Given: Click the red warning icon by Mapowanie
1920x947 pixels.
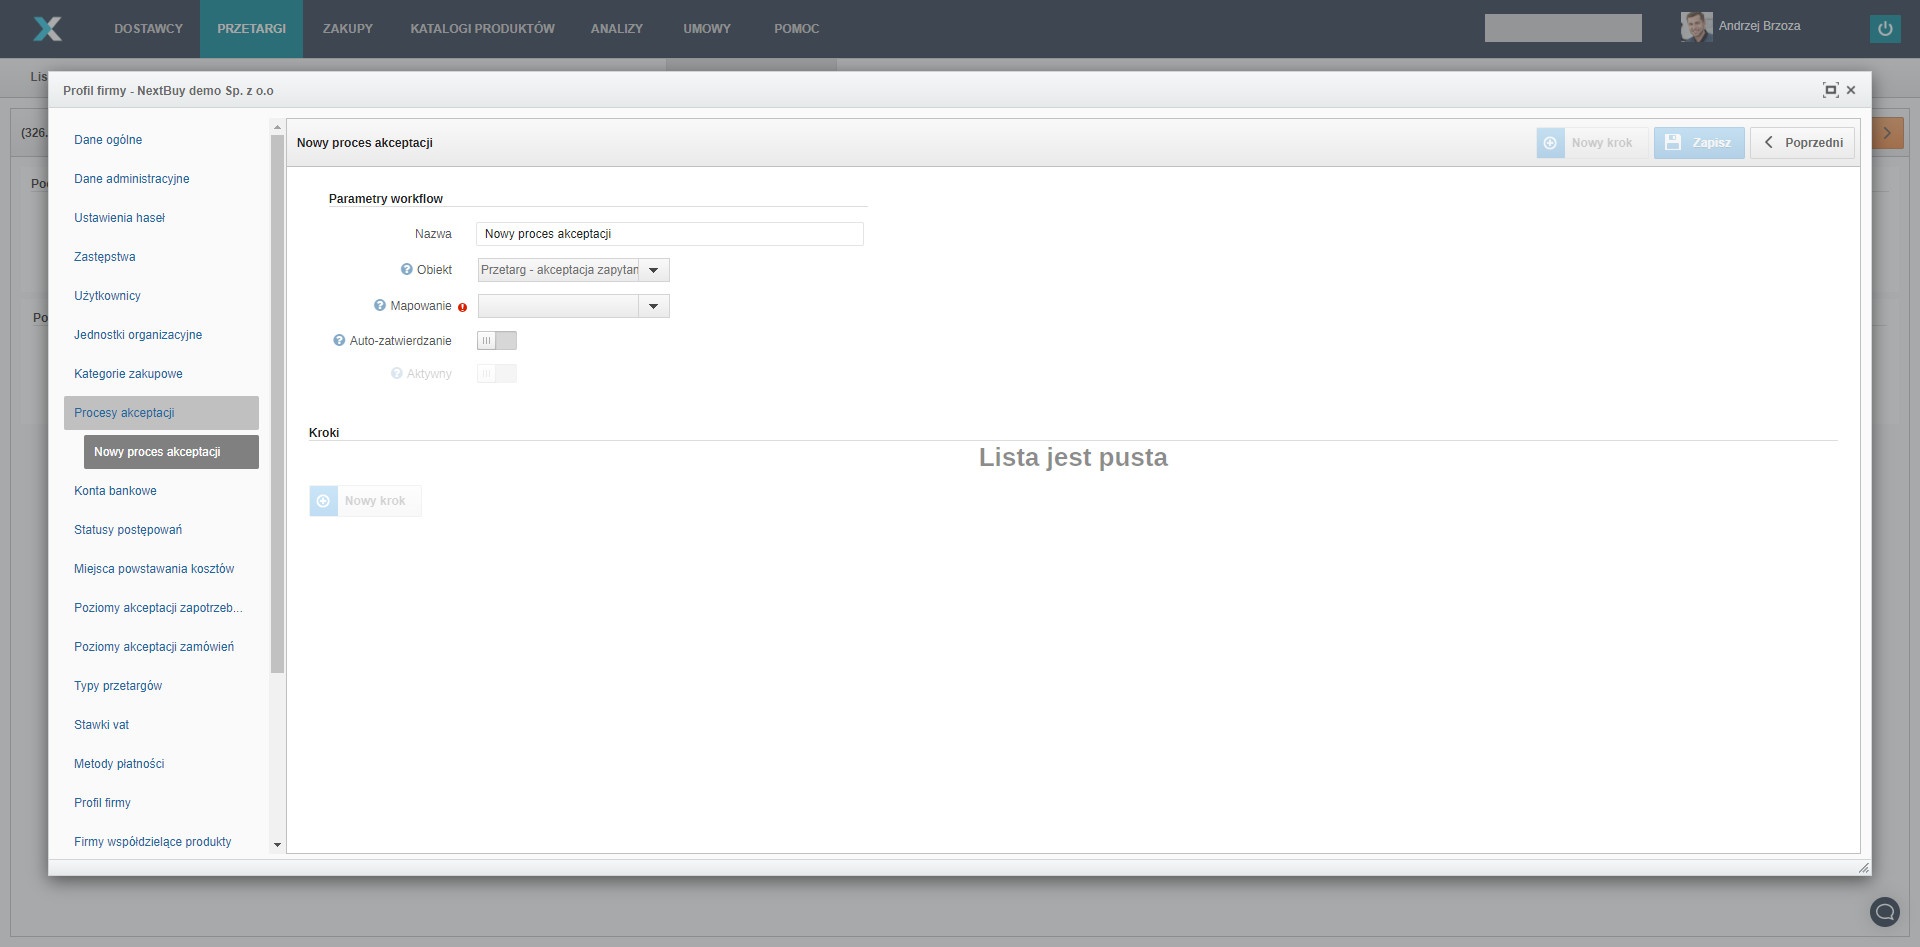Looking at the screenshot, I should (462, 307).
